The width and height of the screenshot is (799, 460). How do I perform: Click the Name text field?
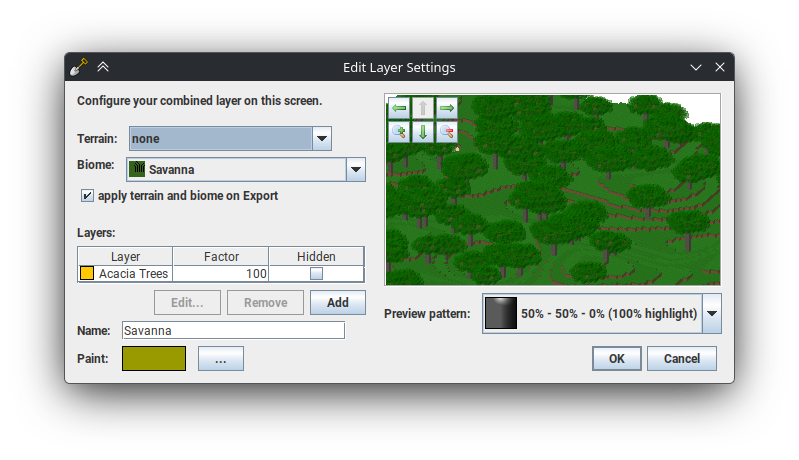[x=233, y=330]
